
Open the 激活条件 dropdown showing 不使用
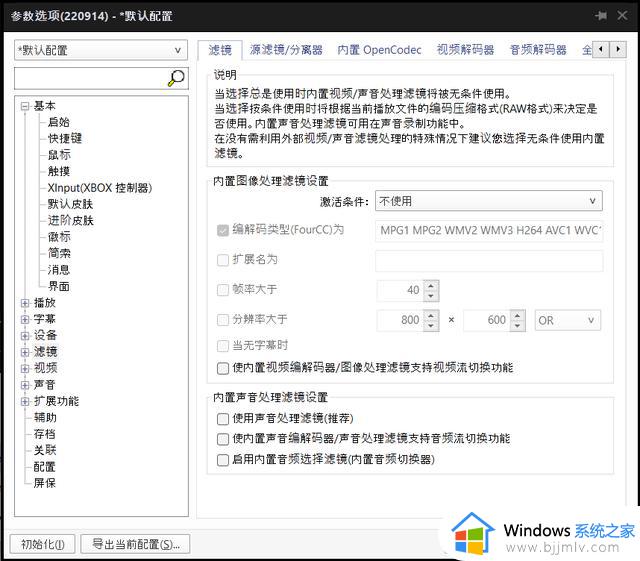point(489,201)
